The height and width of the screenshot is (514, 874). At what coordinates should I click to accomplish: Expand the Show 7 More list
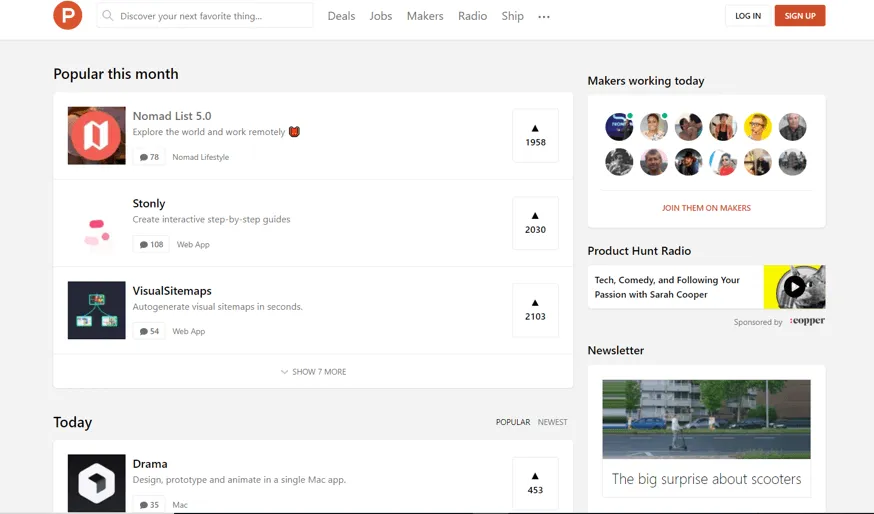pyautogui.click(x=313, y=372)
